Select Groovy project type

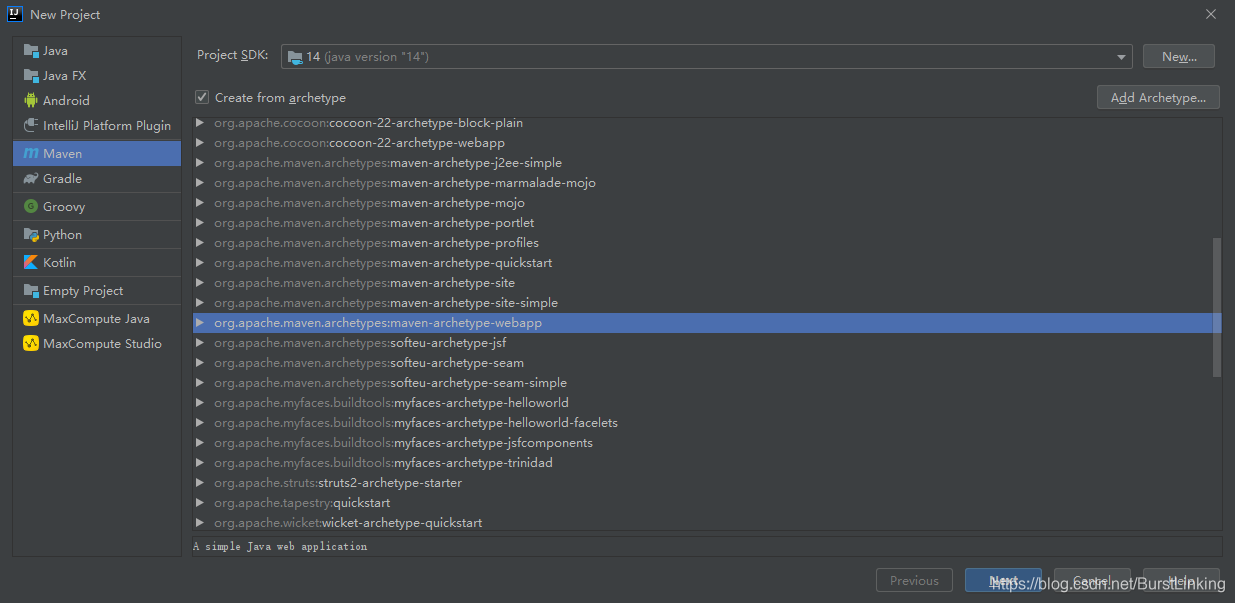pos(97,207)
